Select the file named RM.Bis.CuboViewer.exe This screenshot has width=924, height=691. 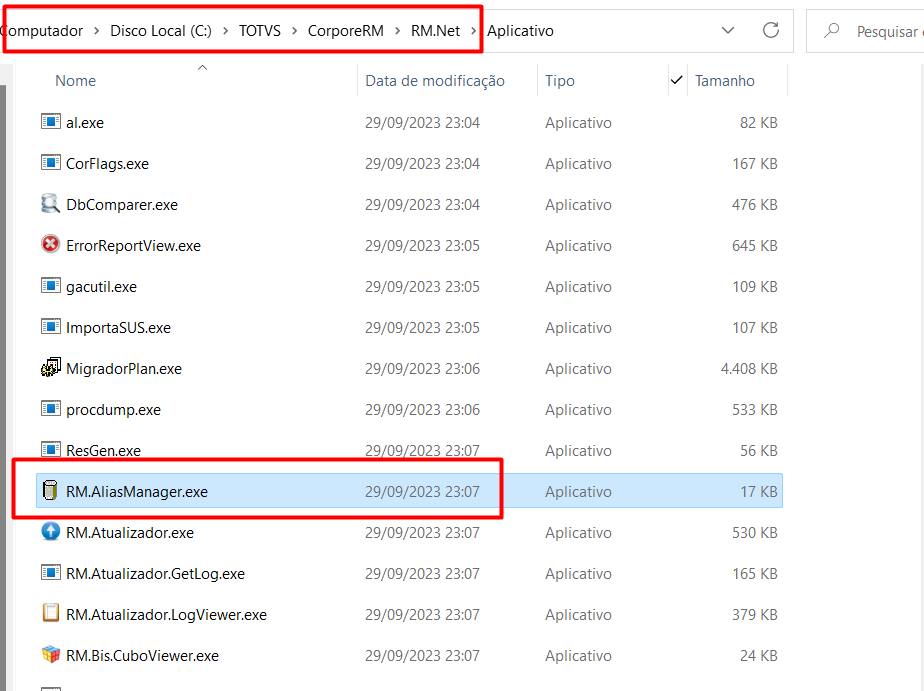pyautogui.click(x=142, y=656)
